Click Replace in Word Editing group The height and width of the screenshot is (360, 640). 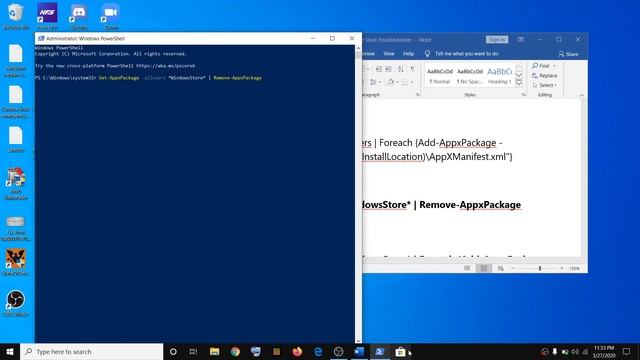point(544,76)
